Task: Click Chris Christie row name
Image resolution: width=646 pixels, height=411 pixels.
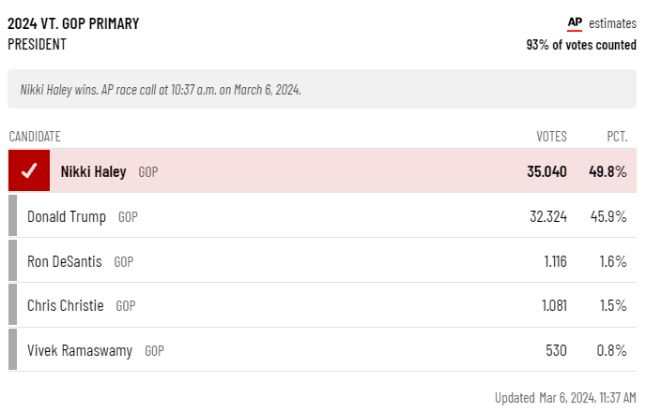Action: tap(66, 306)
